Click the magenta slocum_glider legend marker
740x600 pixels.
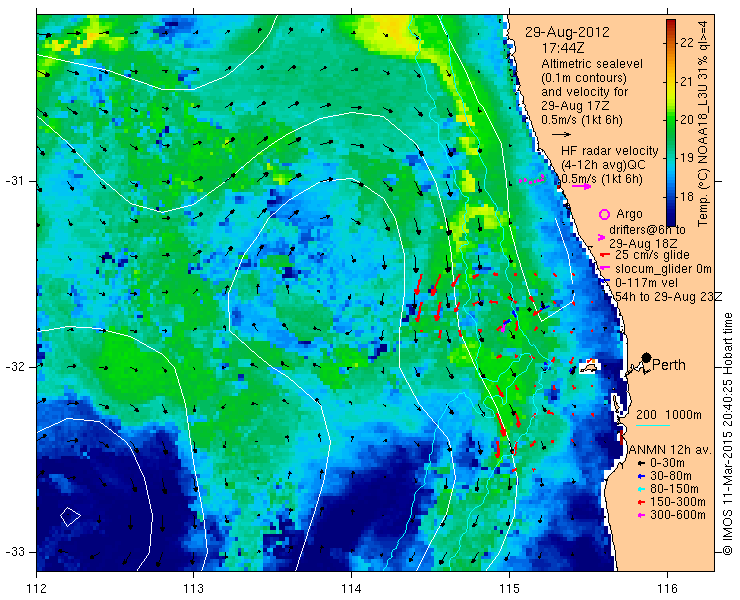point(603,269)
